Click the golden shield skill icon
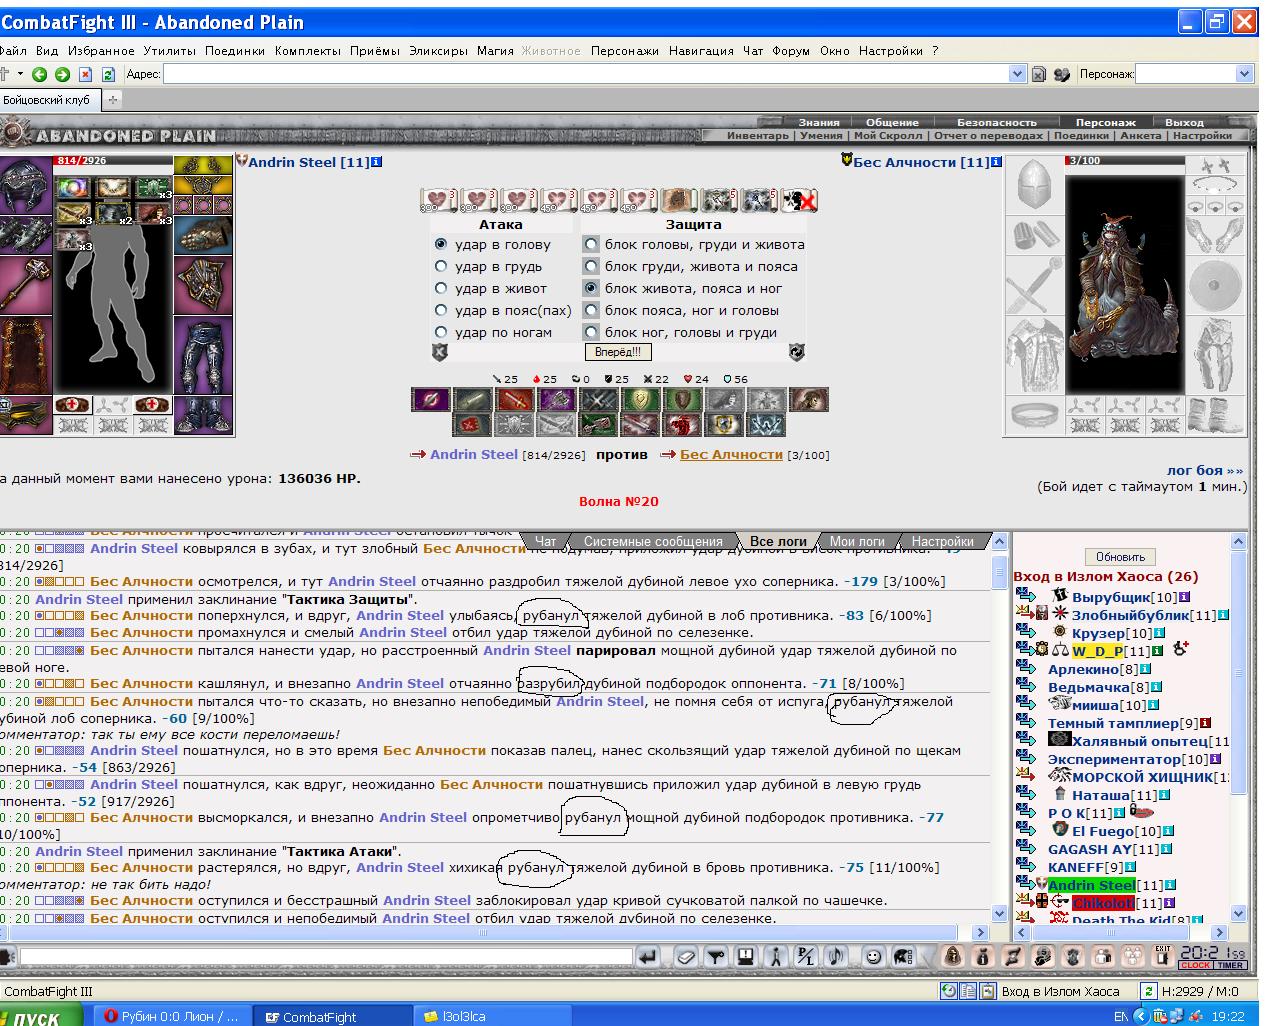The height and width of the screenshot is (1026, 1280). [640, 400]
